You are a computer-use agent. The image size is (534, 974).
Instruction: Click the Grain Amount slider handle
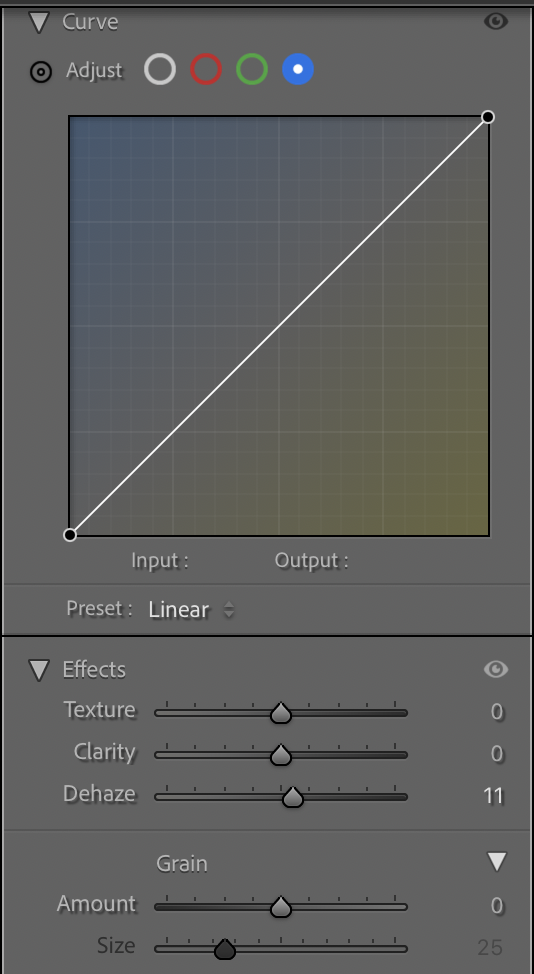click(x=281, y=907)
